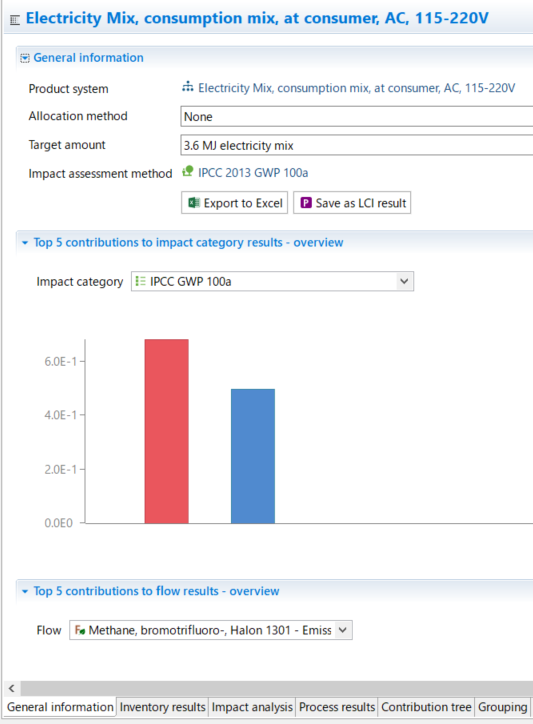The height and width of the screenshot is (724, 533).
Task: Click the Target amount field
Action: pos(357,145)
